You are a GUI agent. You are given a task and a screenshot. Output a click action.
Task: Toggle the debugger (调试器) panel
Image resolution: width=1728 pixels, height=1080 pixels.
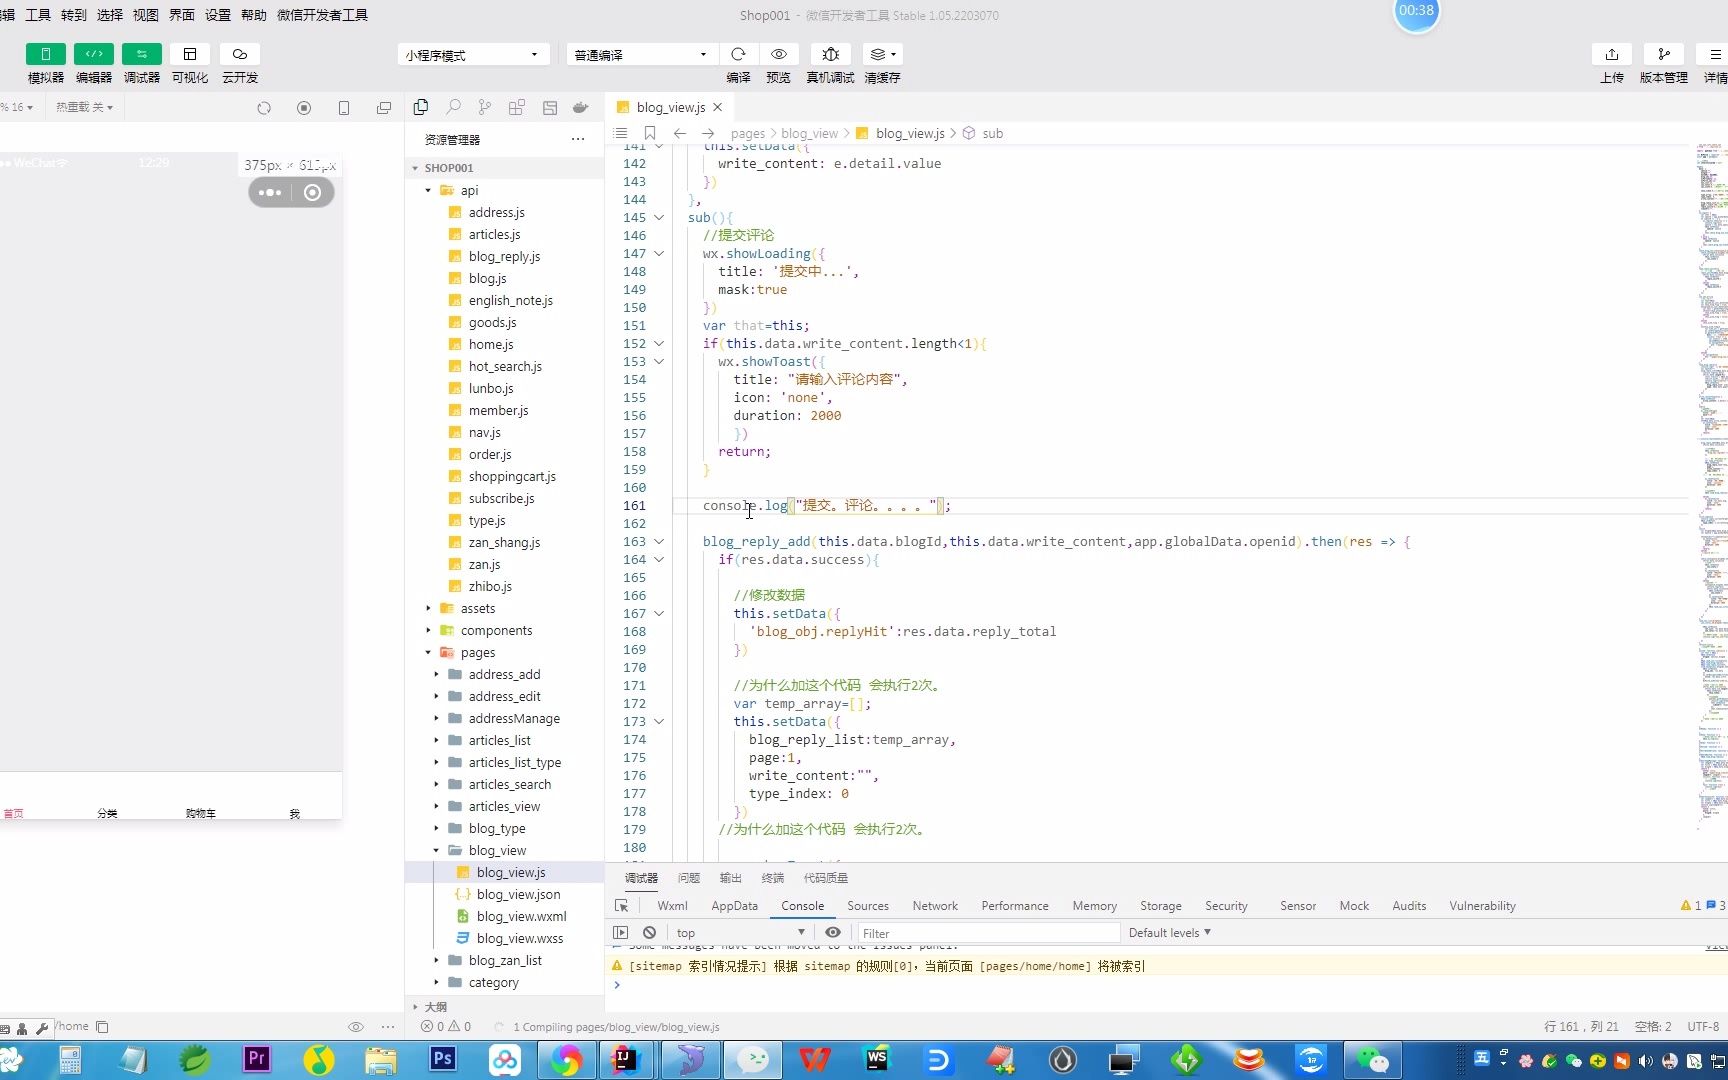pyautogui.click(x=141, y=55)
